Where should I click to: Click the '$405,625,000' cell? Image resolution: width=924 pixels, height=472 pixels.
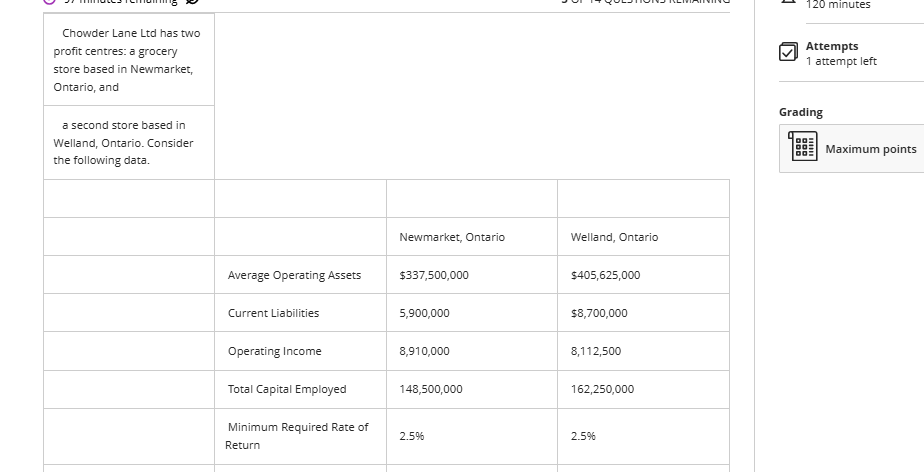(605, 275)
